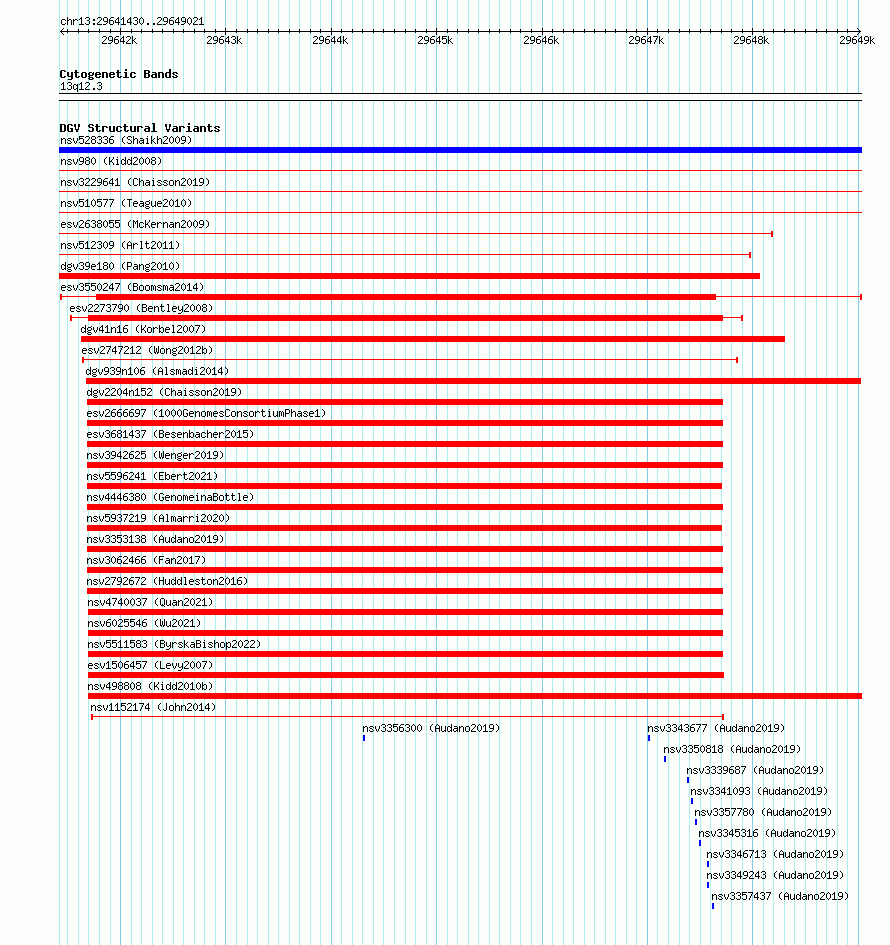Screen dimensions: 890x945
Task: Click the nsv528336 (Shaikh2009) blue variant bar
Action: click(460, 150)
